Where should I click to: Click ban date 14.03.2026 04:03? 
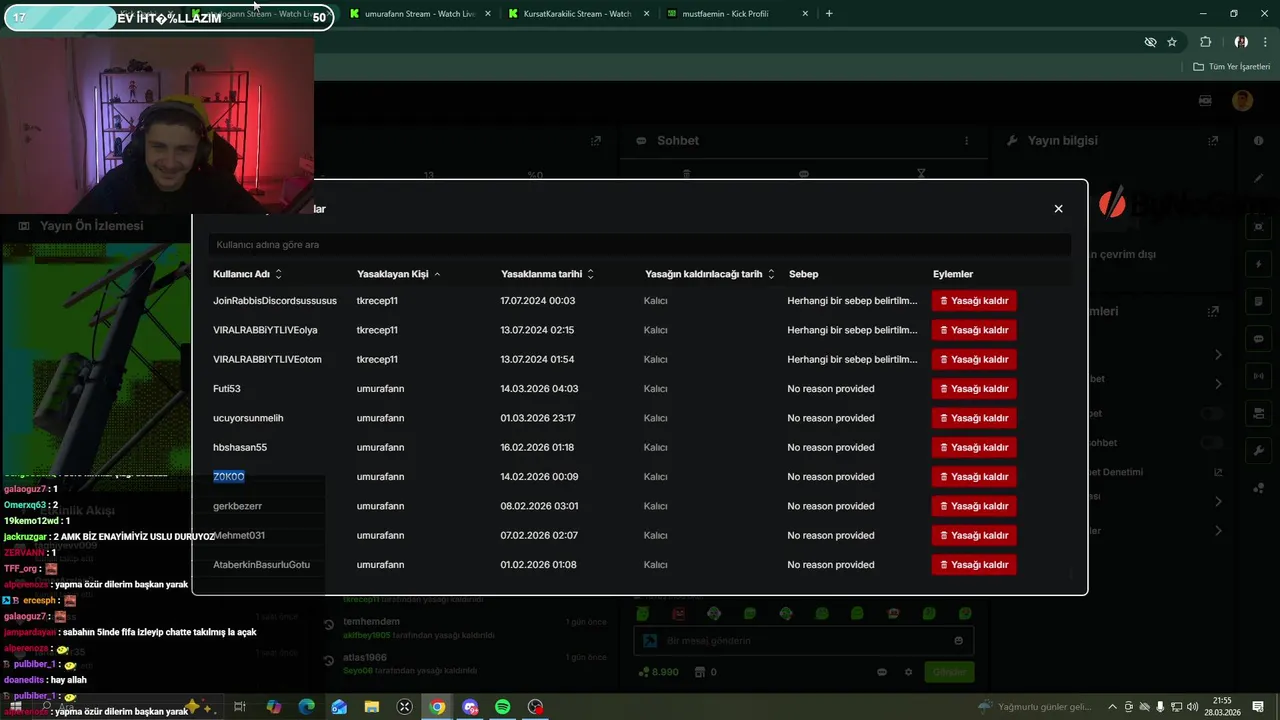pos(539,389)
